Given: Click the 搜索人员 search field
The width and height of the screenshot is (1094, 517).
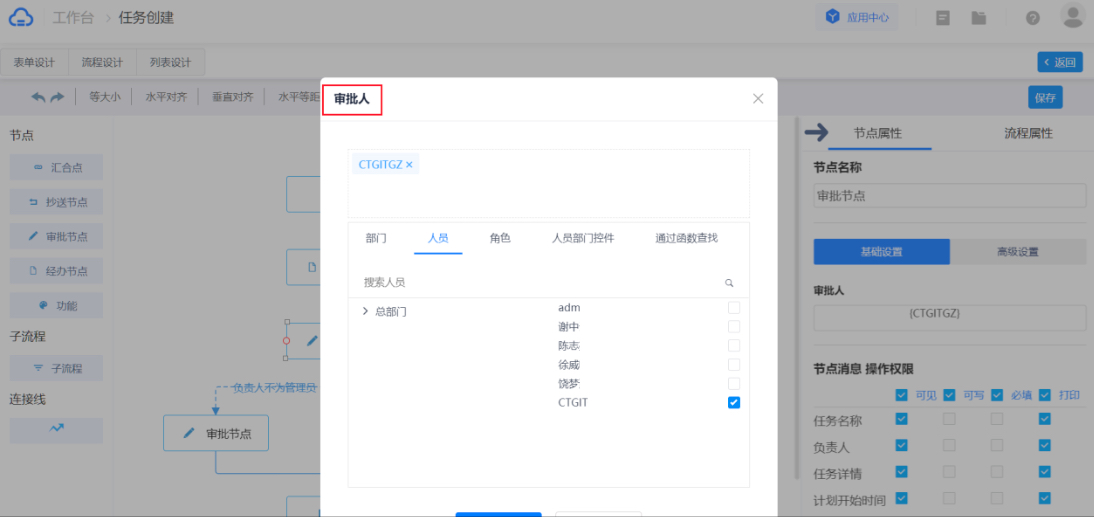Looking at the screenshot, I should 540,283.
